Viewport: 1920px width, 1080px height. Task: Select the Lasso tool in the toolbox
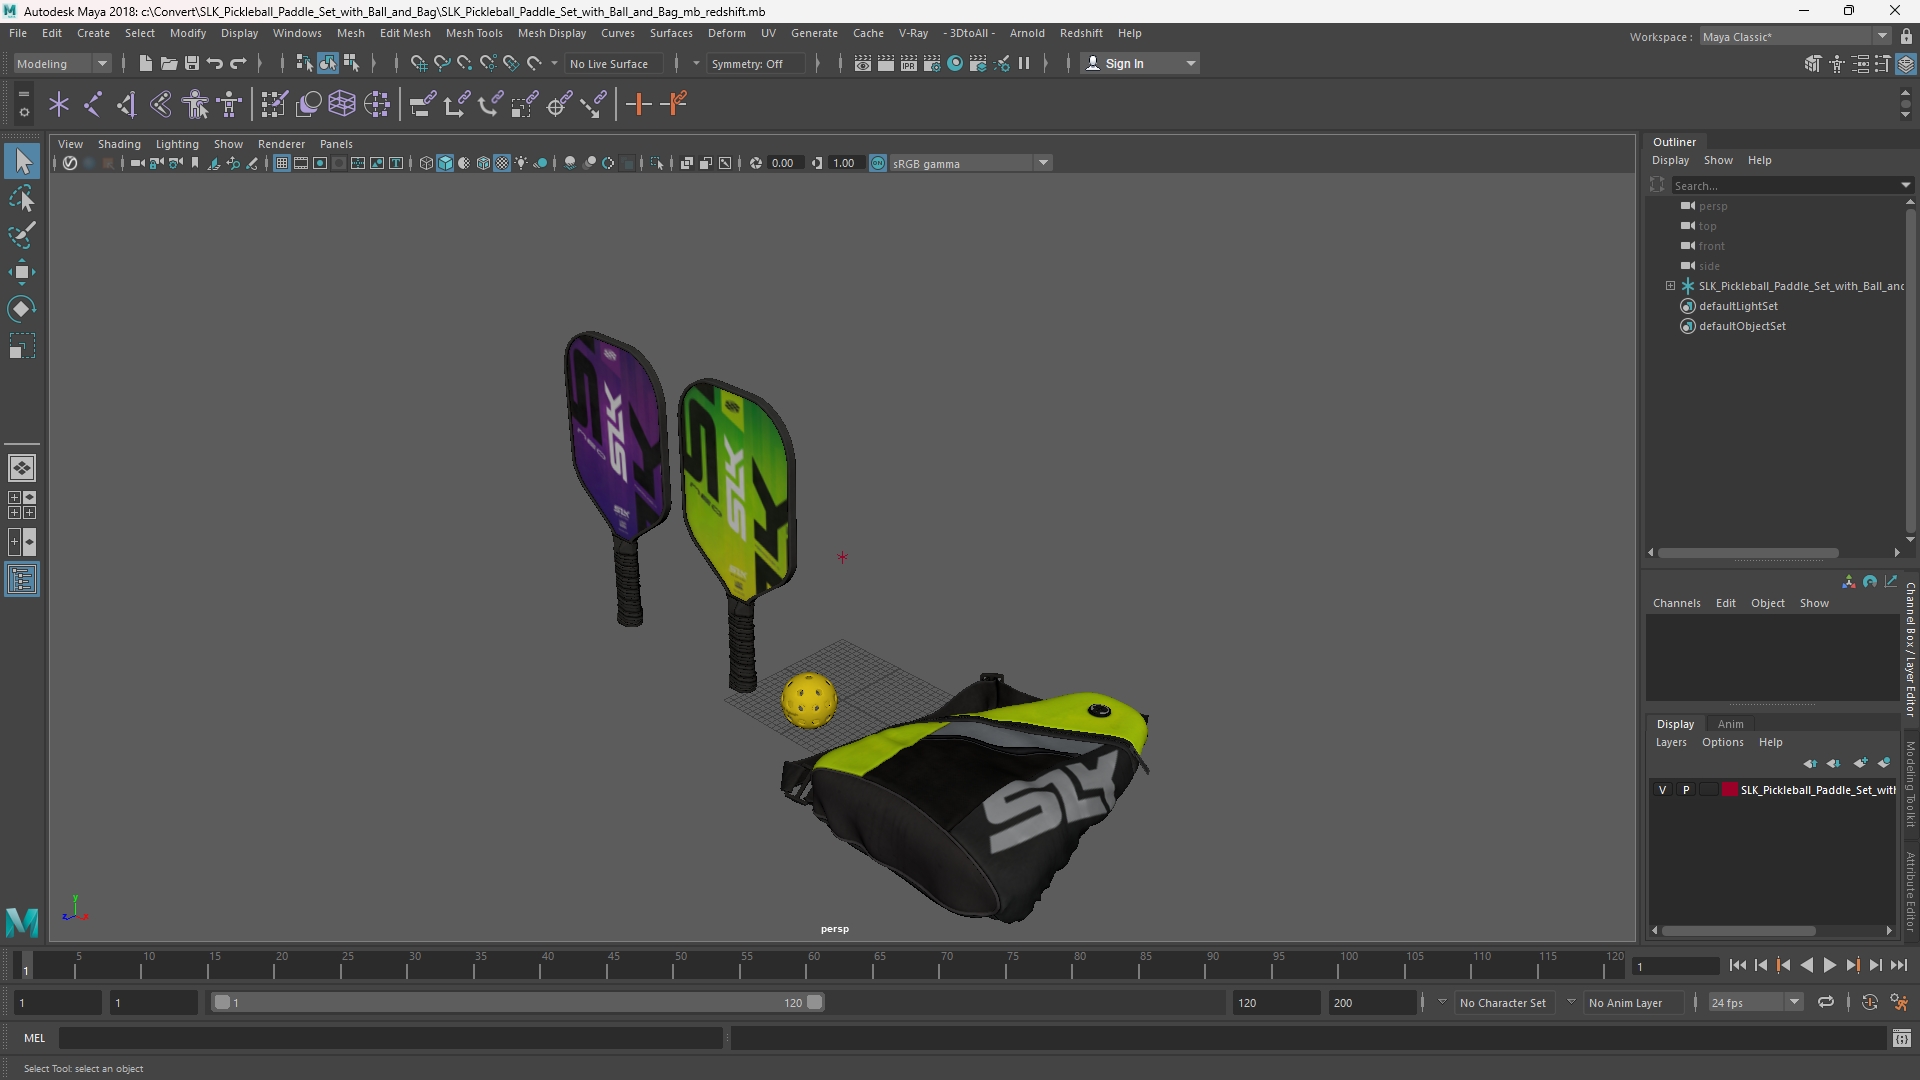[x=22, y=198]
